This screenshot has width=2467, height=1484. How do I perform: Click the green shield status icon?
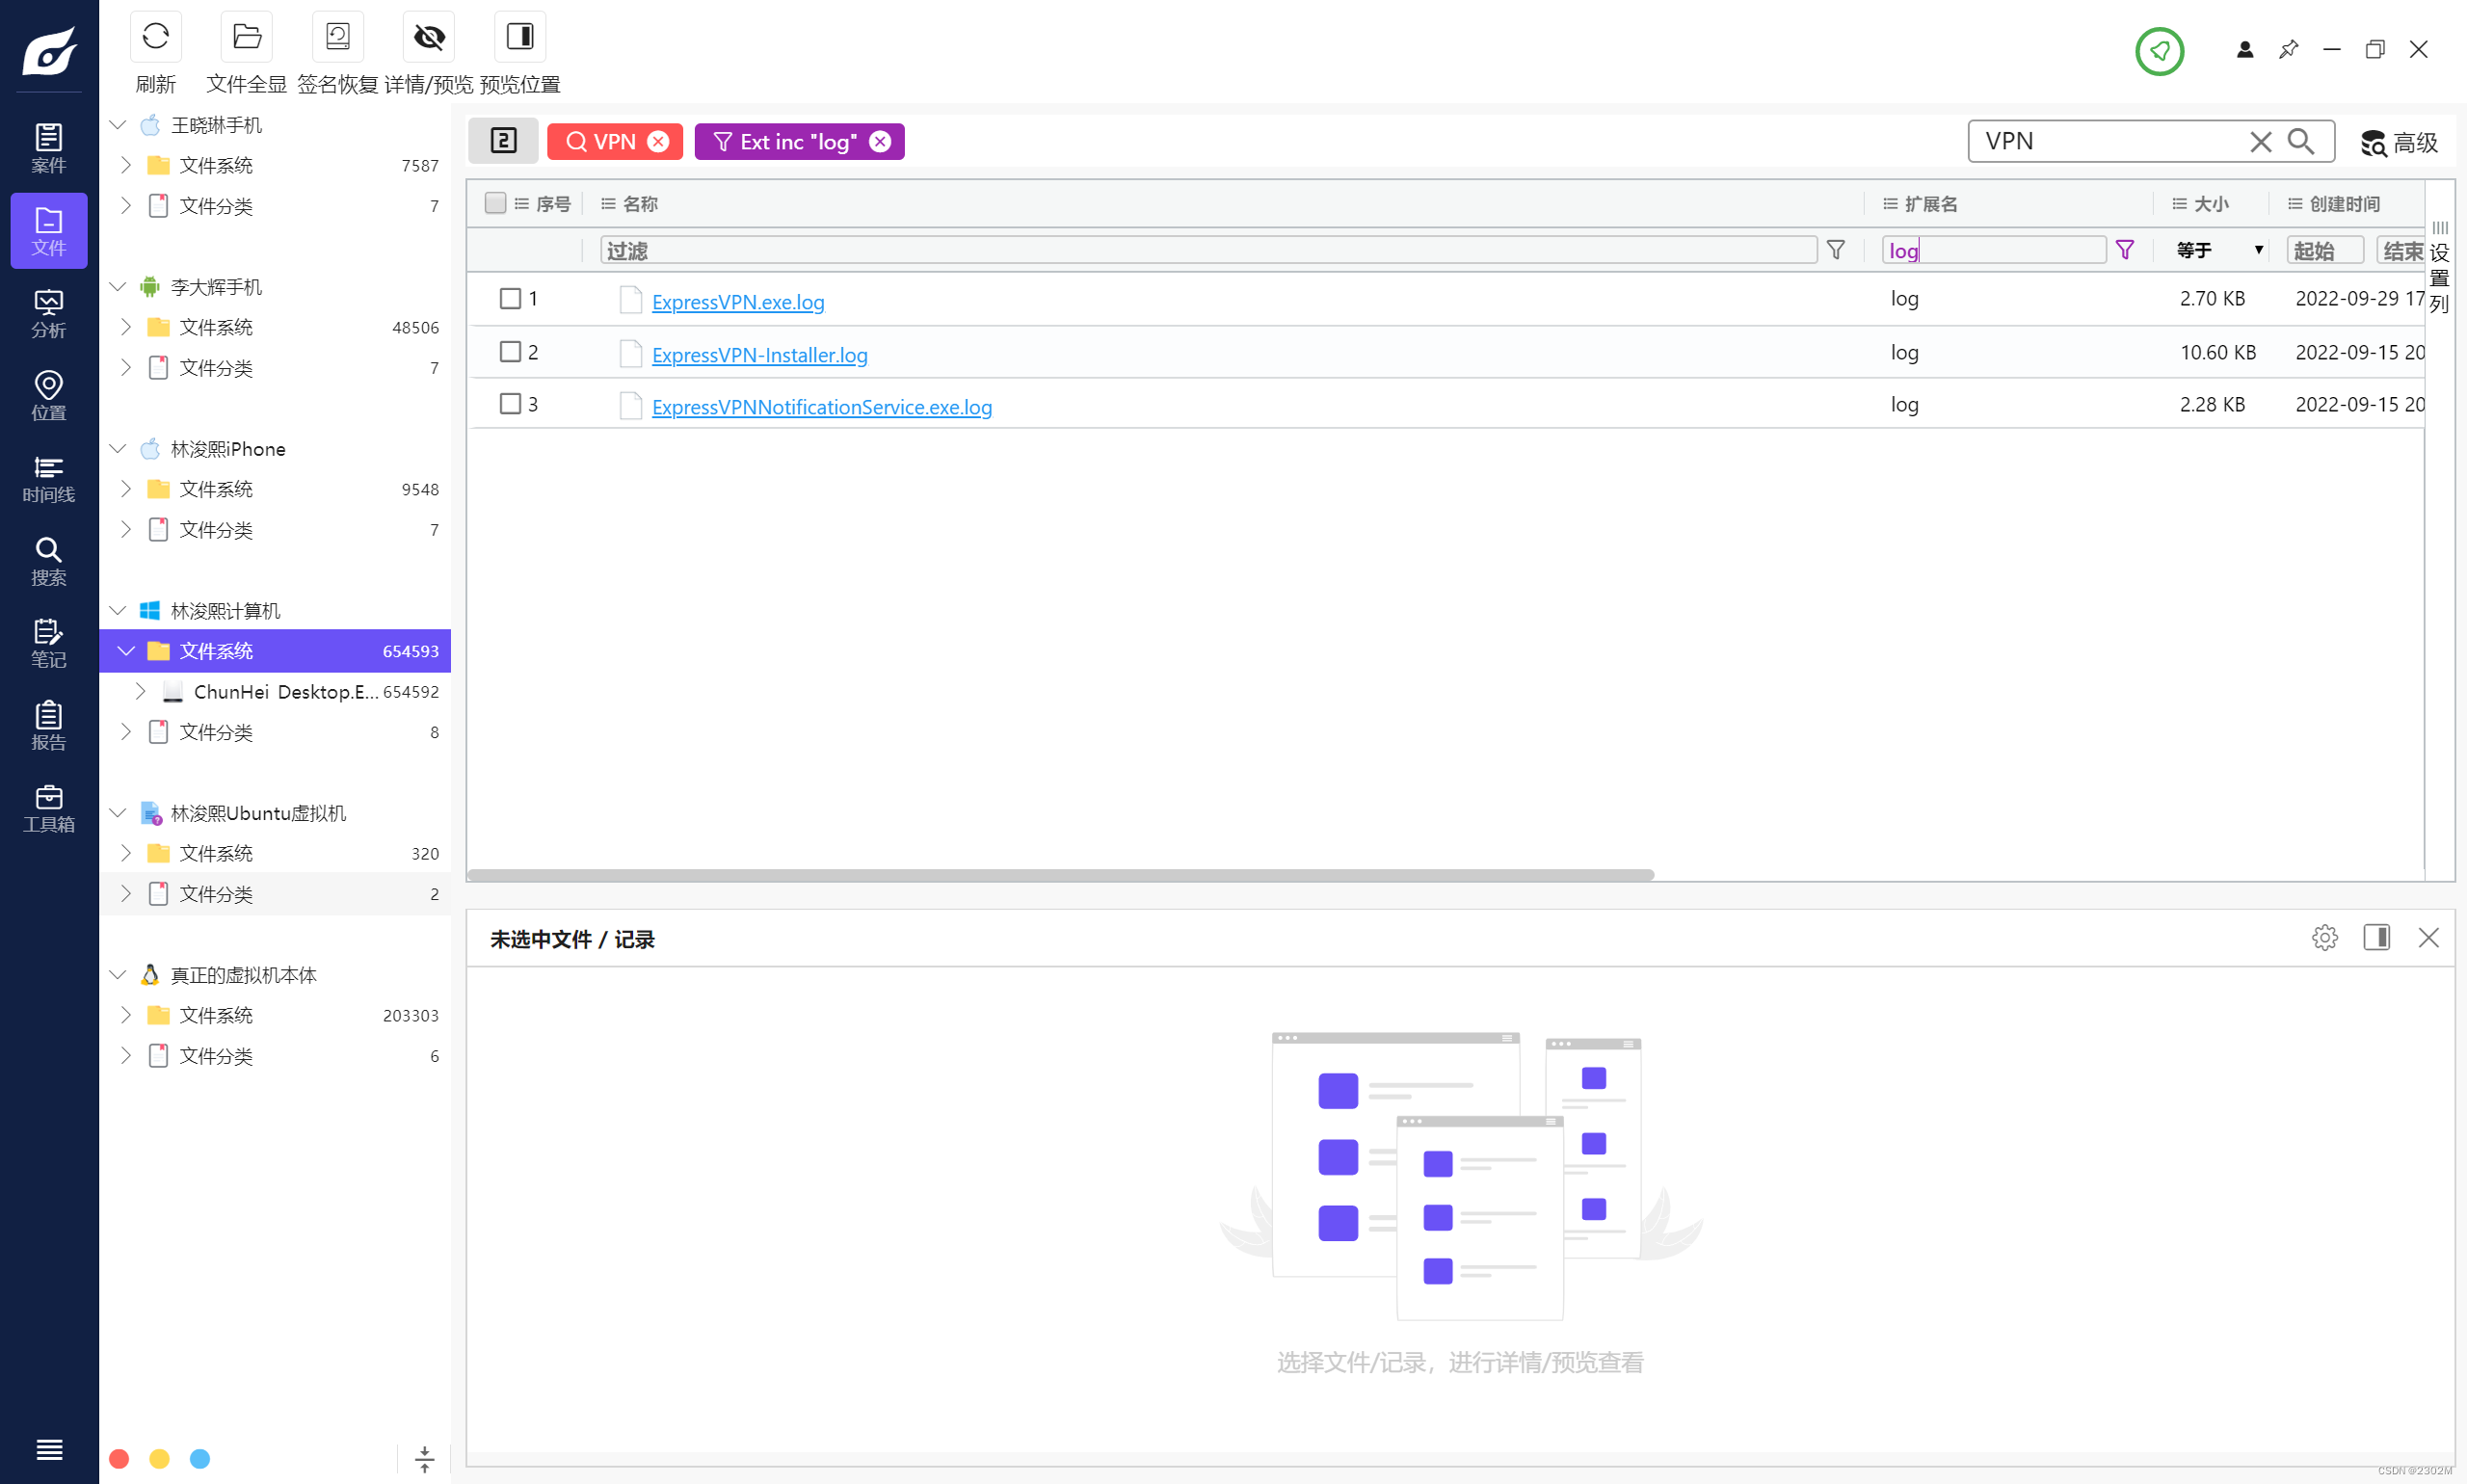pos(2158,50)
